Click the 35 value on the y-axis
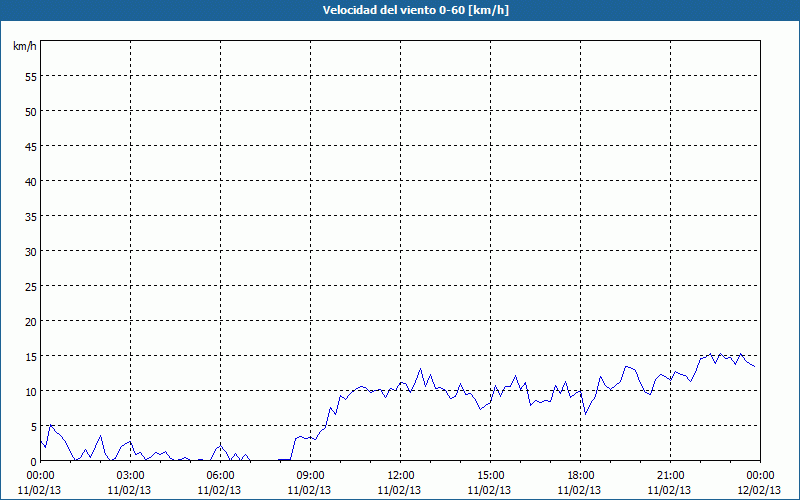 pyautogui.click(x=31, y=216)
